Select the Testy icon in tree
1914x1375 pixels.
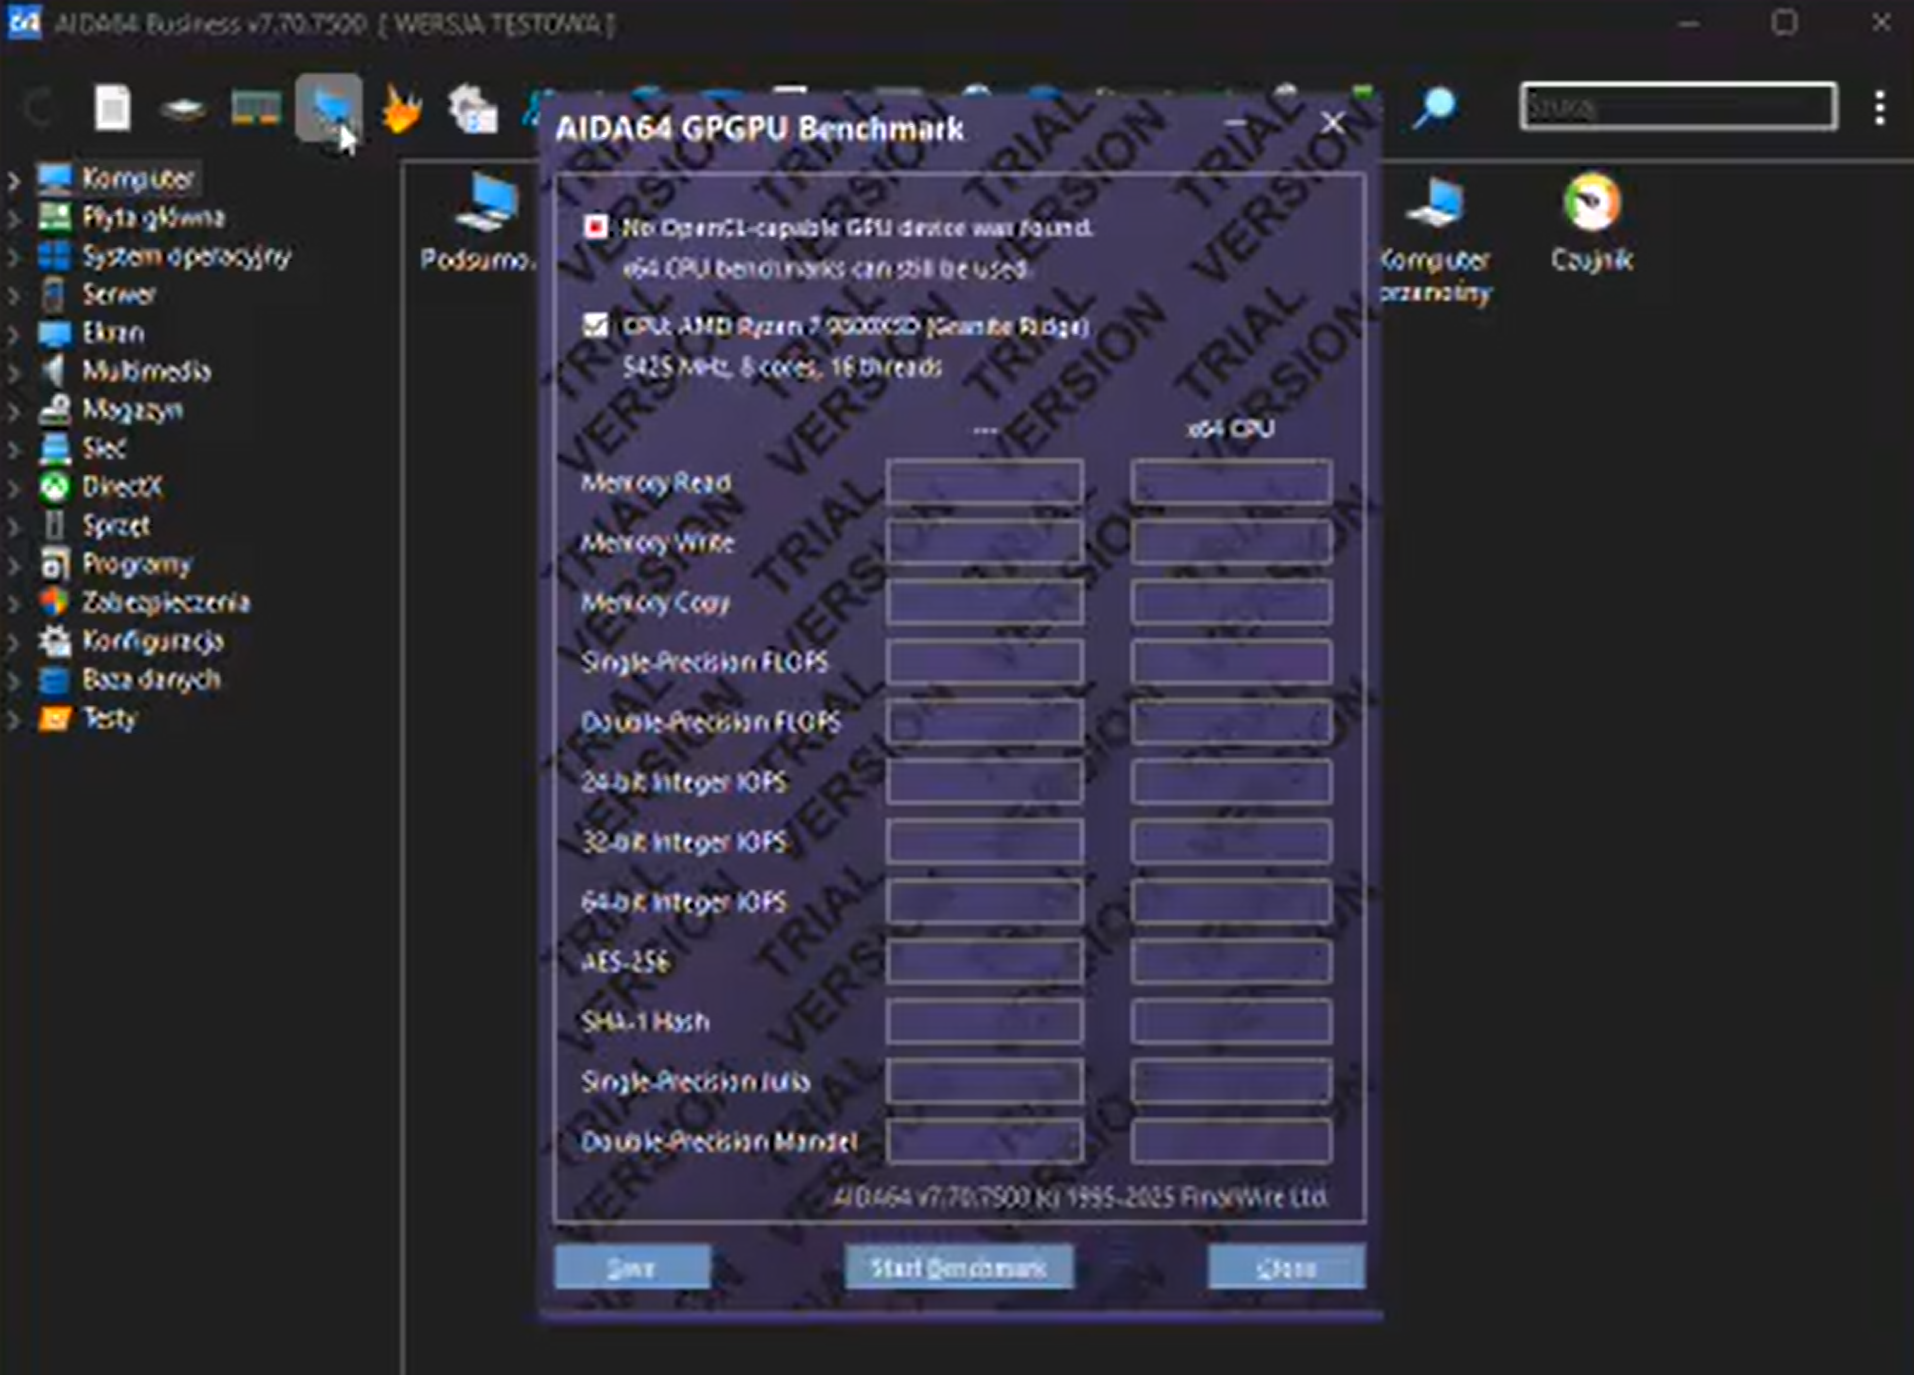[x=54, y=718]
